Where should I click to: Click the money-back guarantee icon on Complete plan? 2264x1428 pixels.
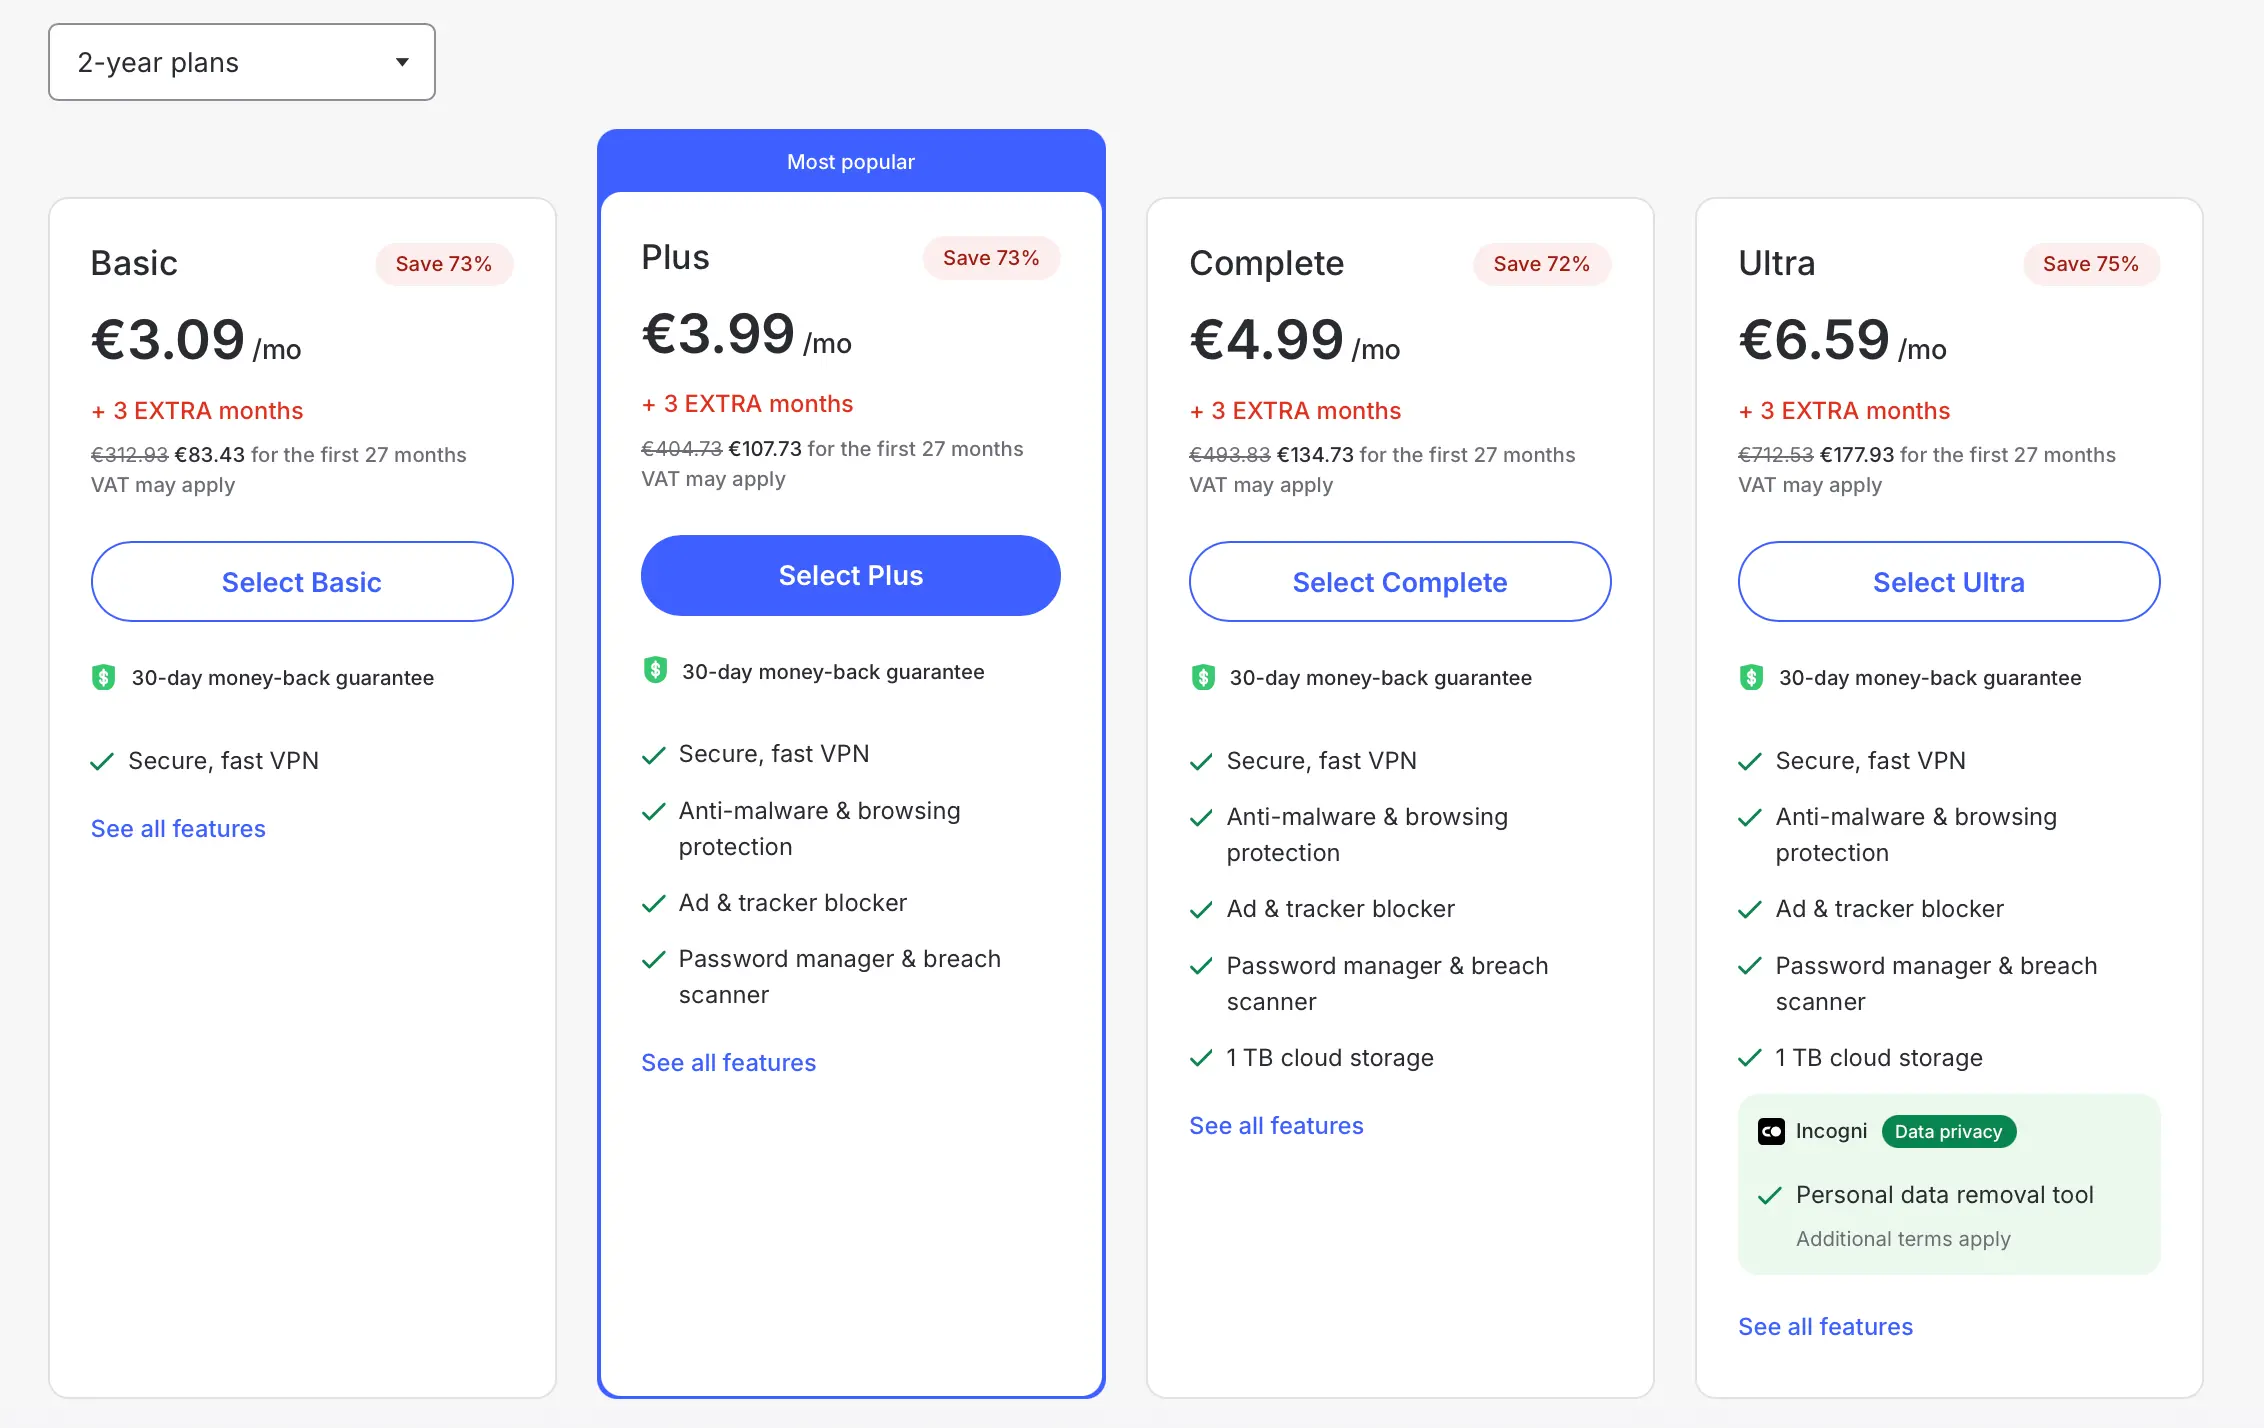pyautogui.click(x=1201, y=677)
